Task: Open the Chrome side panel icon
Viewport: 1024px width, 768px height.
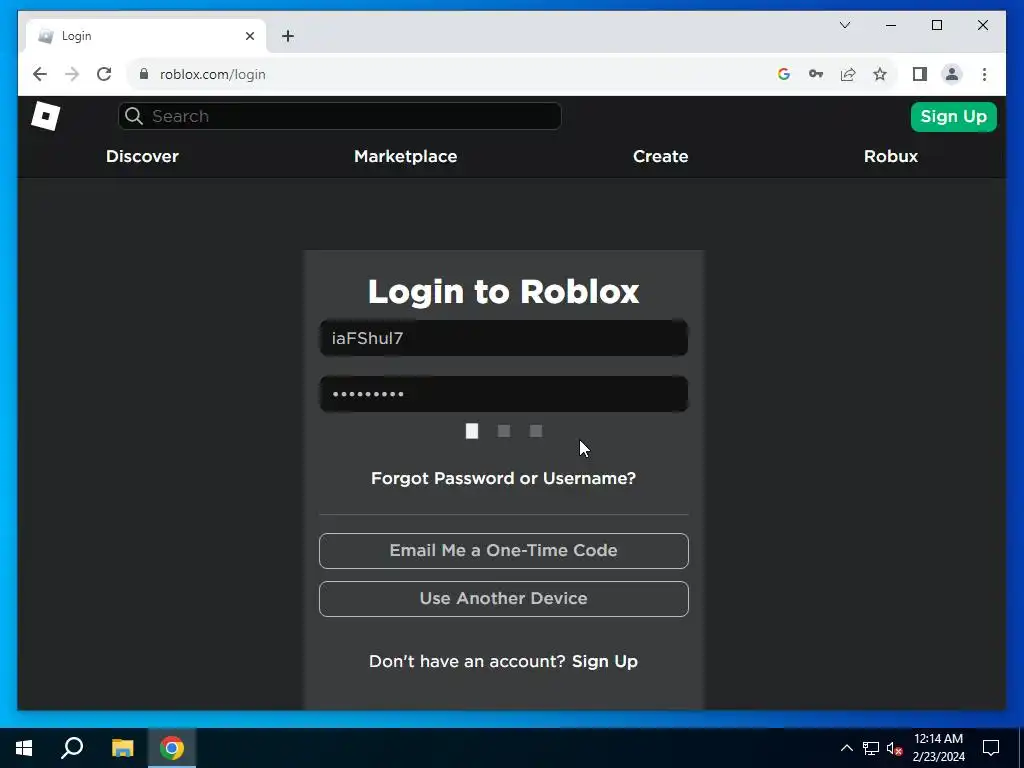Action: (x=920, y=74)
